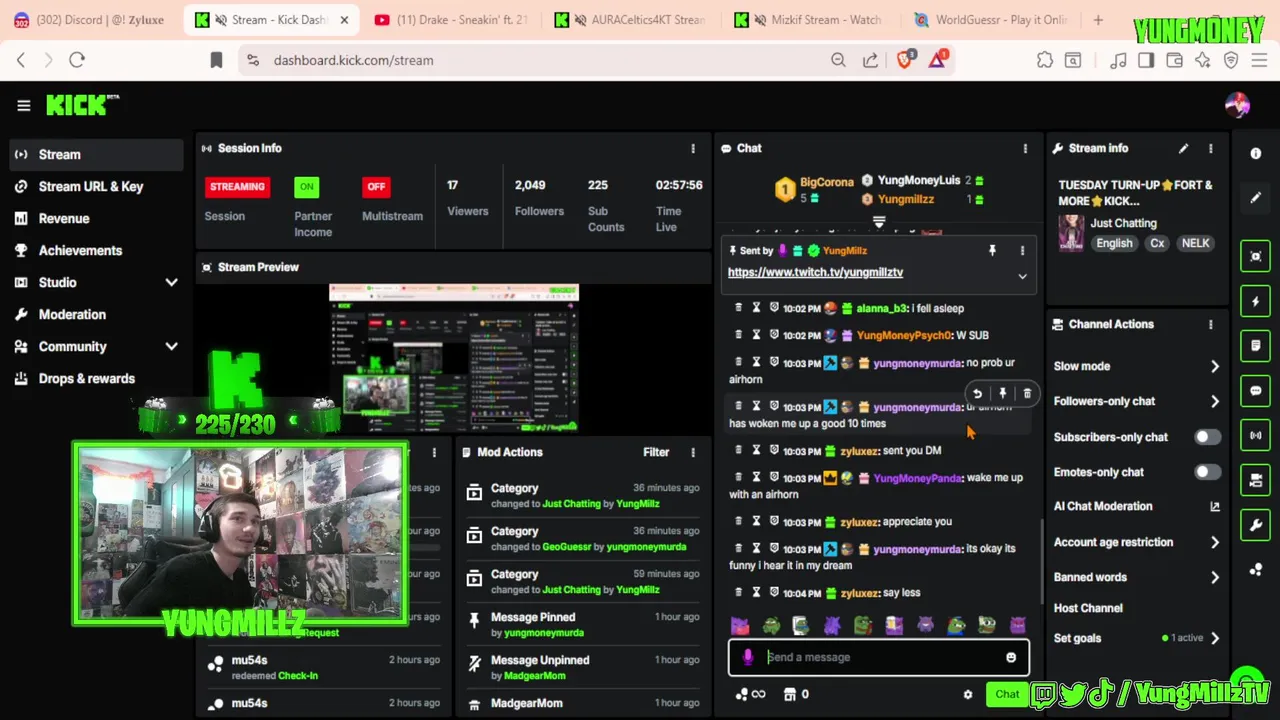This screenshot has width=1280, height=720.
Task: Toggle chat bubble widget in right sidebar
Action: tap(1256, 391)
